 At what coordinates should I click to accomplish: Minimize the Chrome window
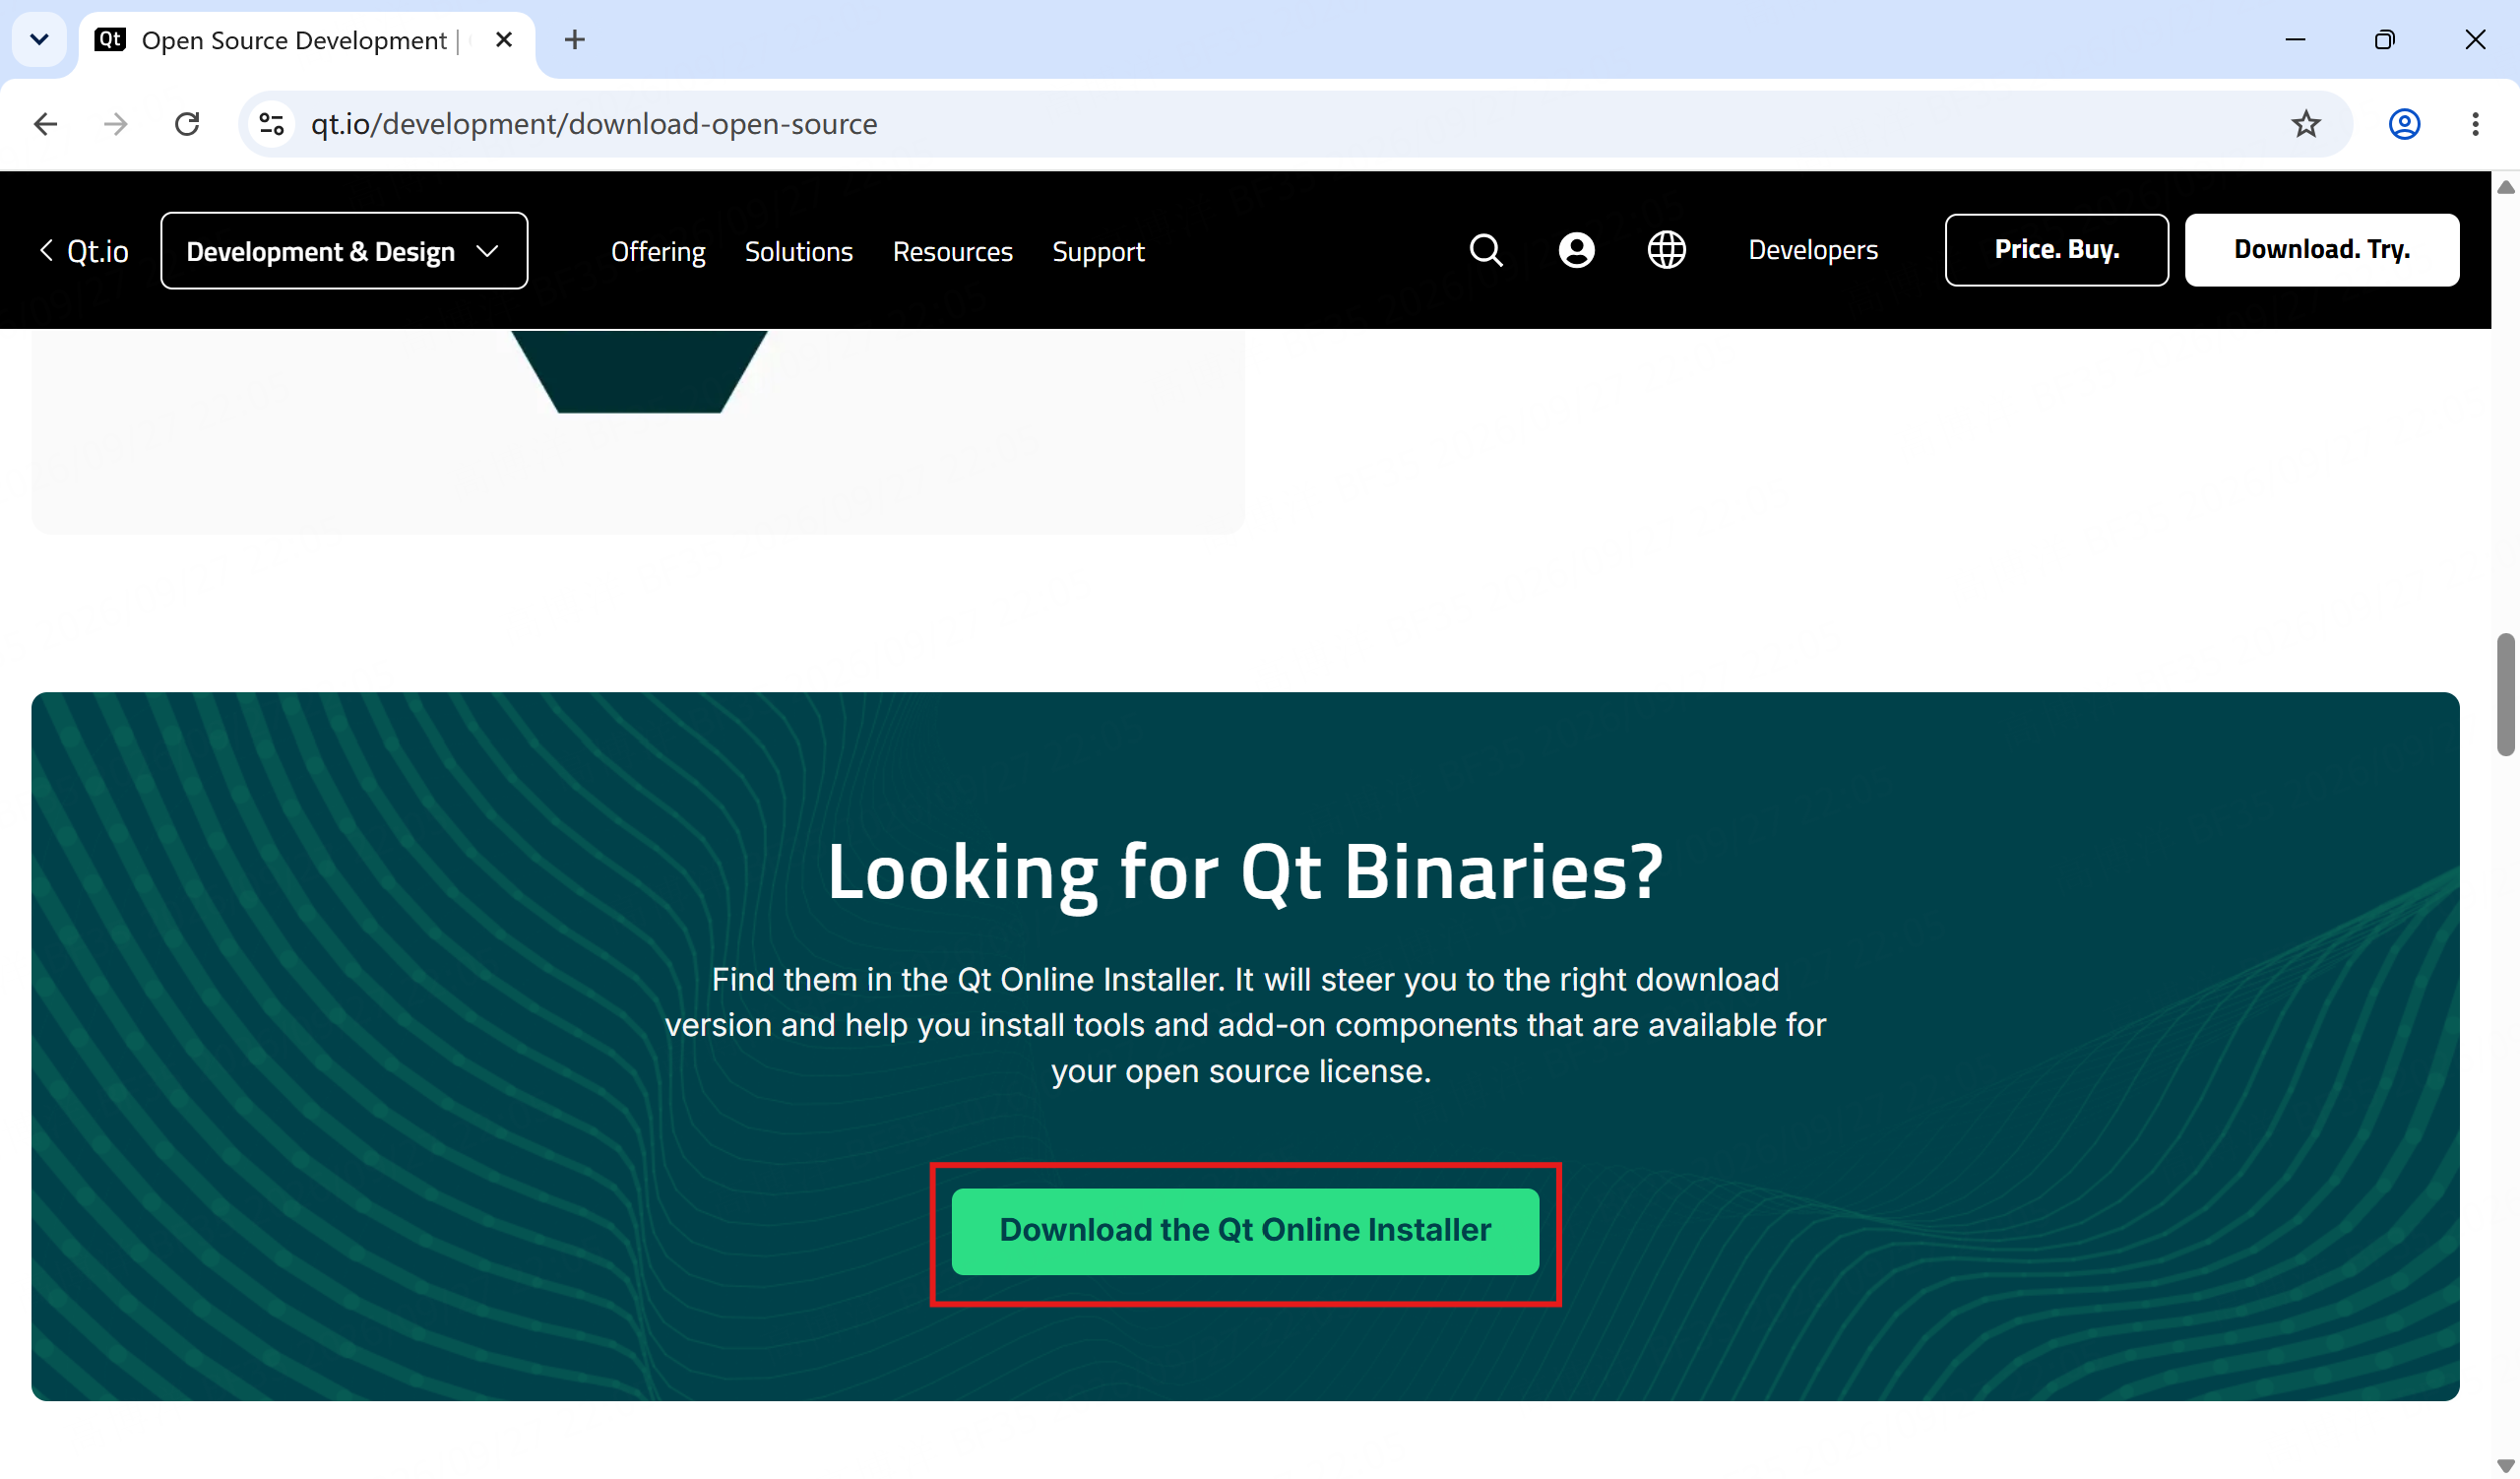[2295, 40]
